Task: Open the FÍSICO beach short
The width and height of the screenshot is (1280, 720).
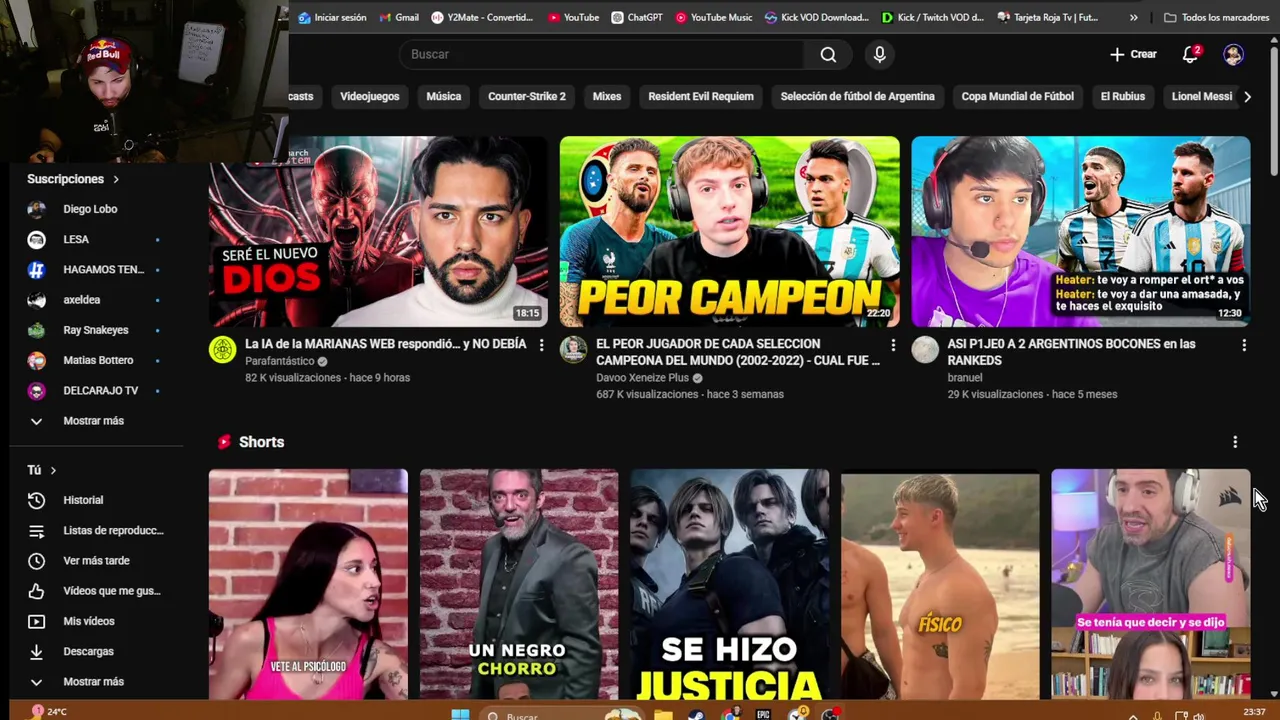Action: [x=940, y=584]
